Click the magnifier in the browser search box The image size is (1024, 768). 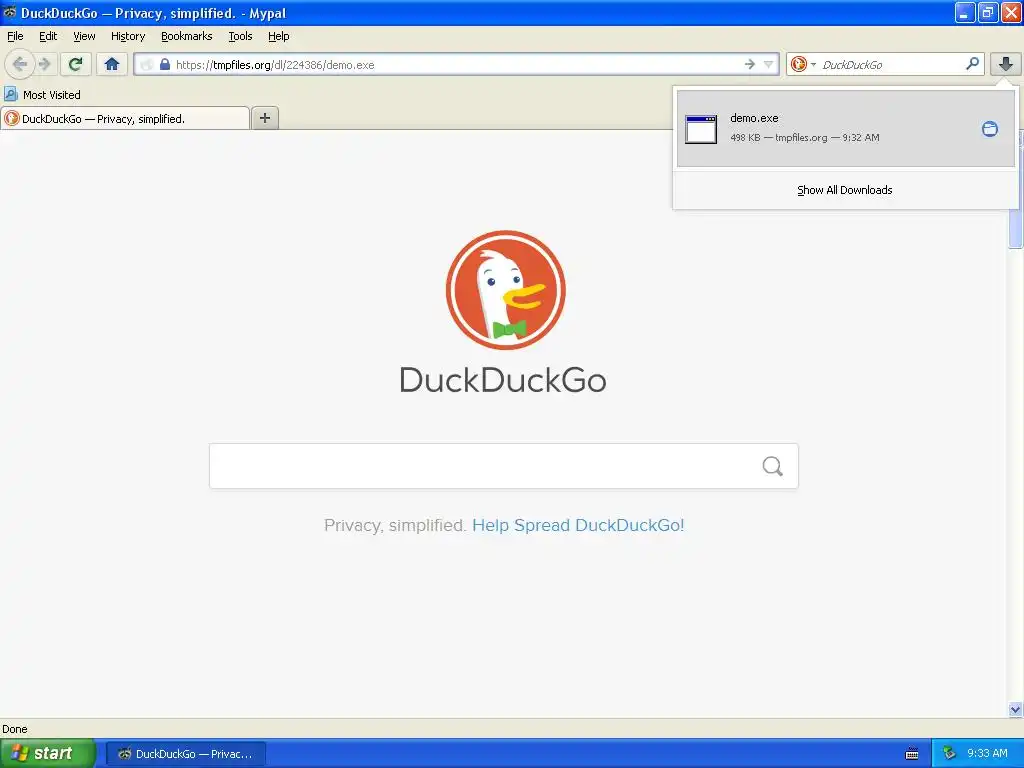pyautogui.click(x=972, y=63)
